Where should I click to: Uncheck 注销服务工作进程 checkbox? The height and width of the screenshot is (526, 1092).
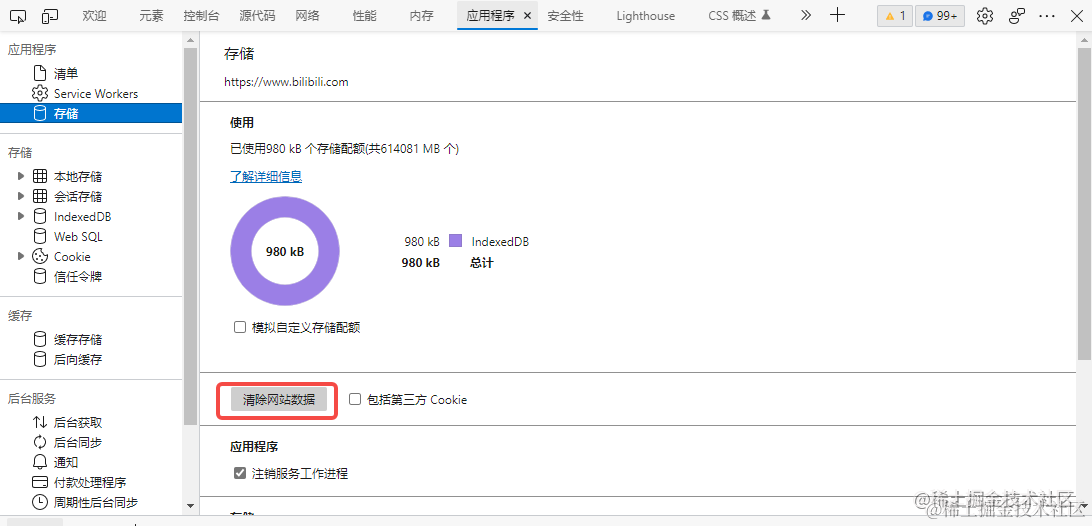240,474
